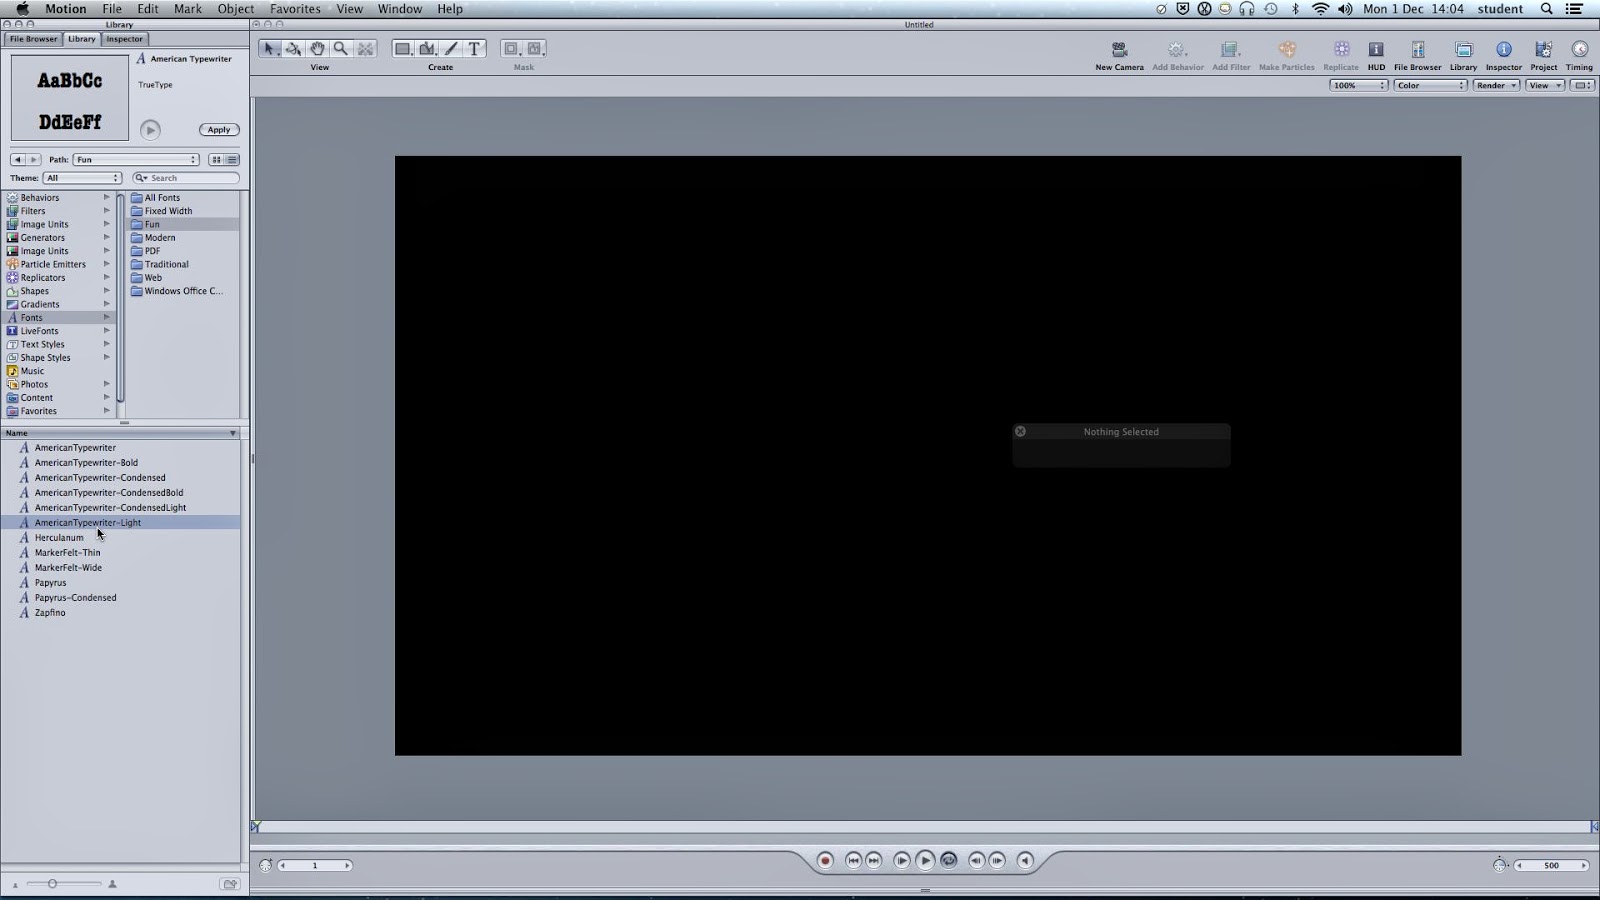Open the Modern fonts folder
1600x900 pixels.
click(160, 238)
